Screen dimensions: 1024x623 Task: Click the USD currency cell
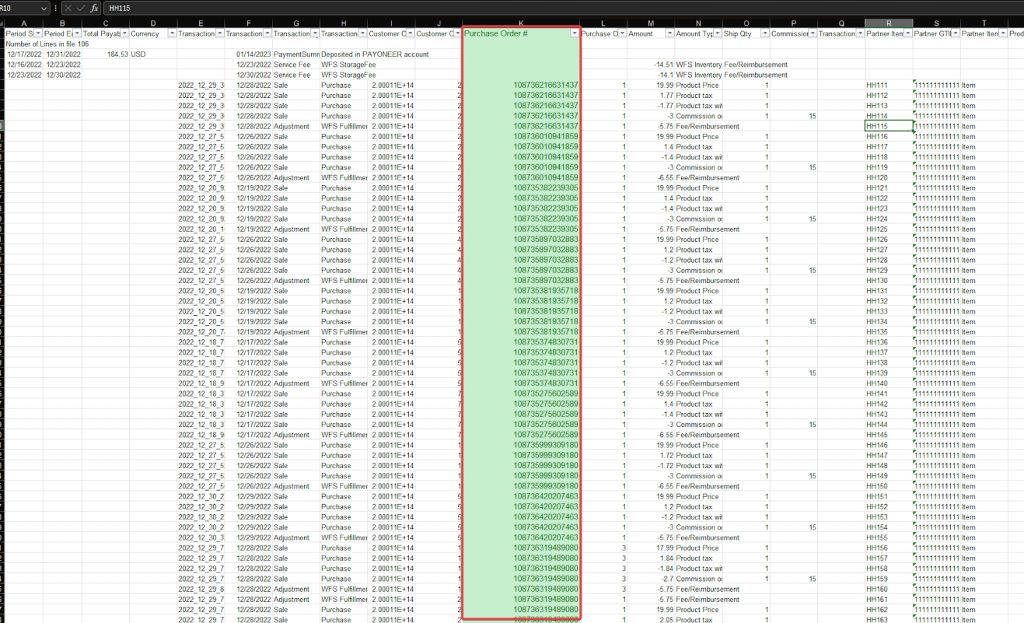(x=138, y=54)
